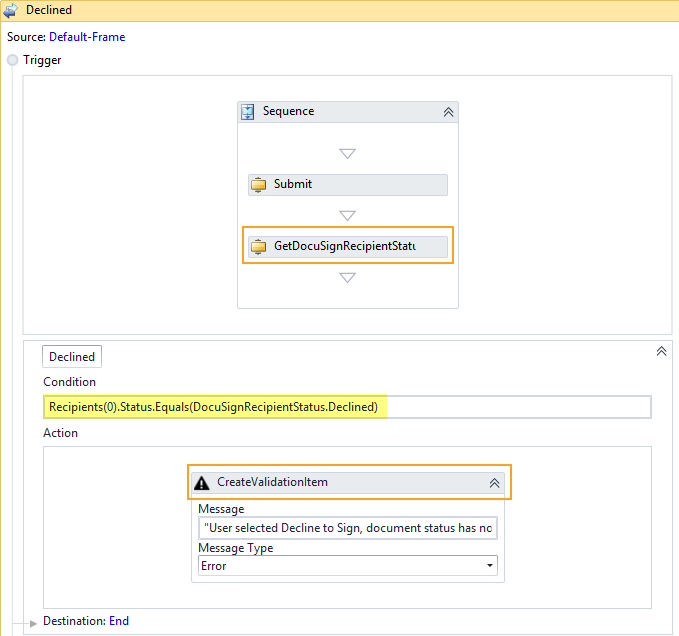Click the Declined transition icon in title bar
Image resolution: width=679 pixels, height=636 pixels.
(x=11, y=10)
